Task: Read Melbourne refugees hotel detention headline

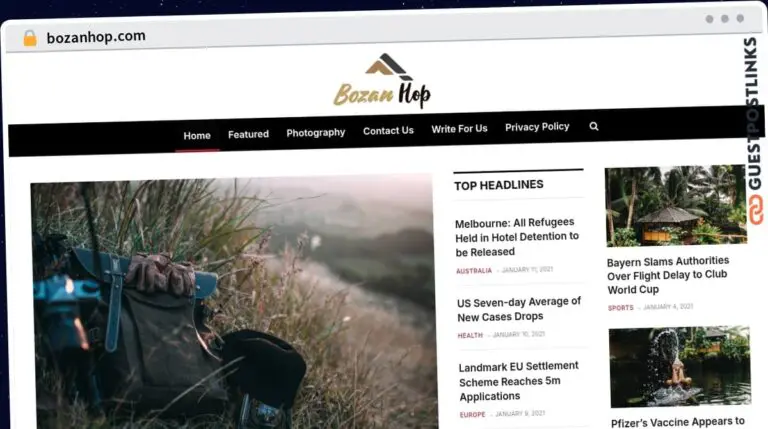Action: (516, 237)
